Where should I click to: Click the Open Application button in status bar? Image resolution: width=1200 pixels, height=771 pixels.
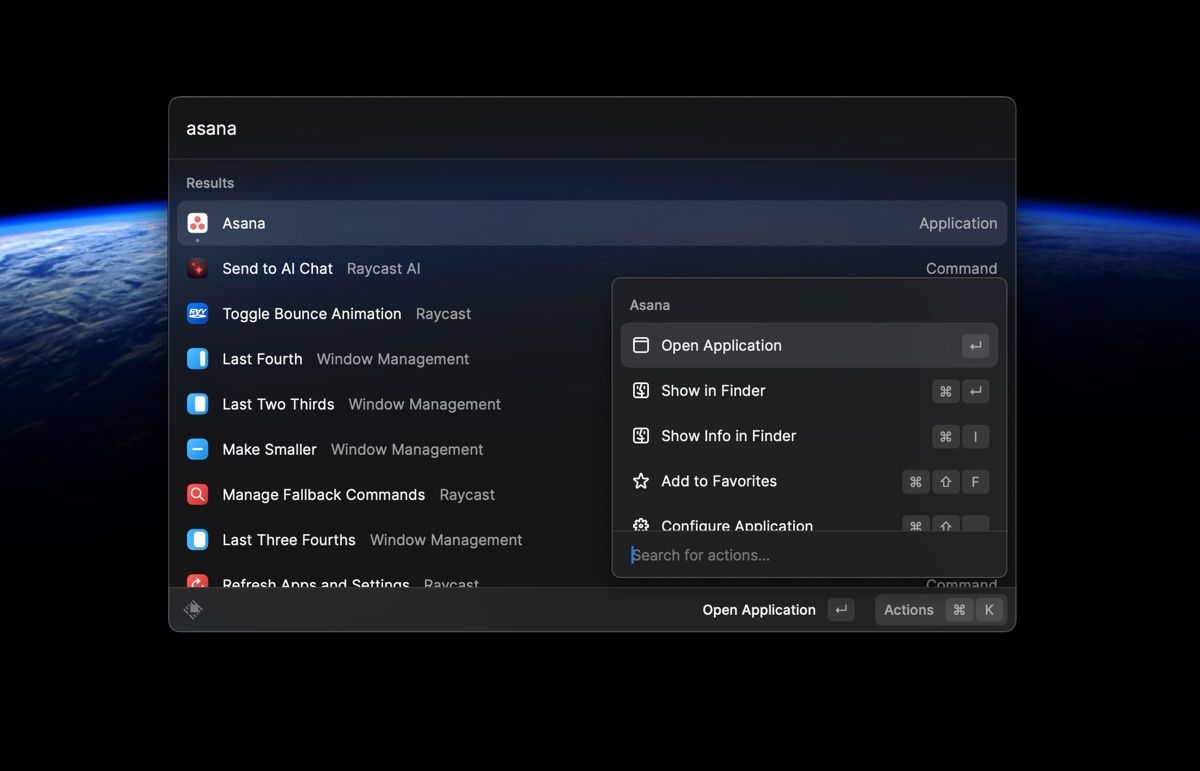(x=759, y=609)
